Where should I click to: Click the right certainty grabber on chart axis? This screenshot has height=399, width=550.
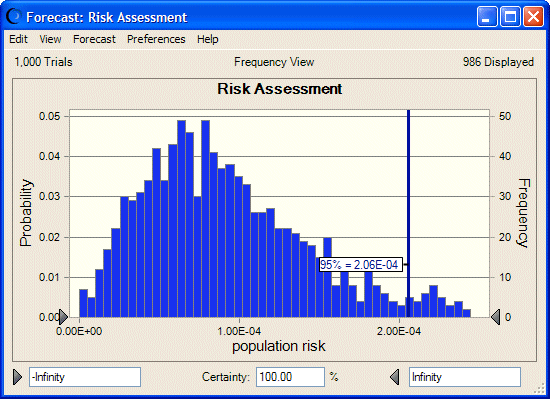(495, 317)
